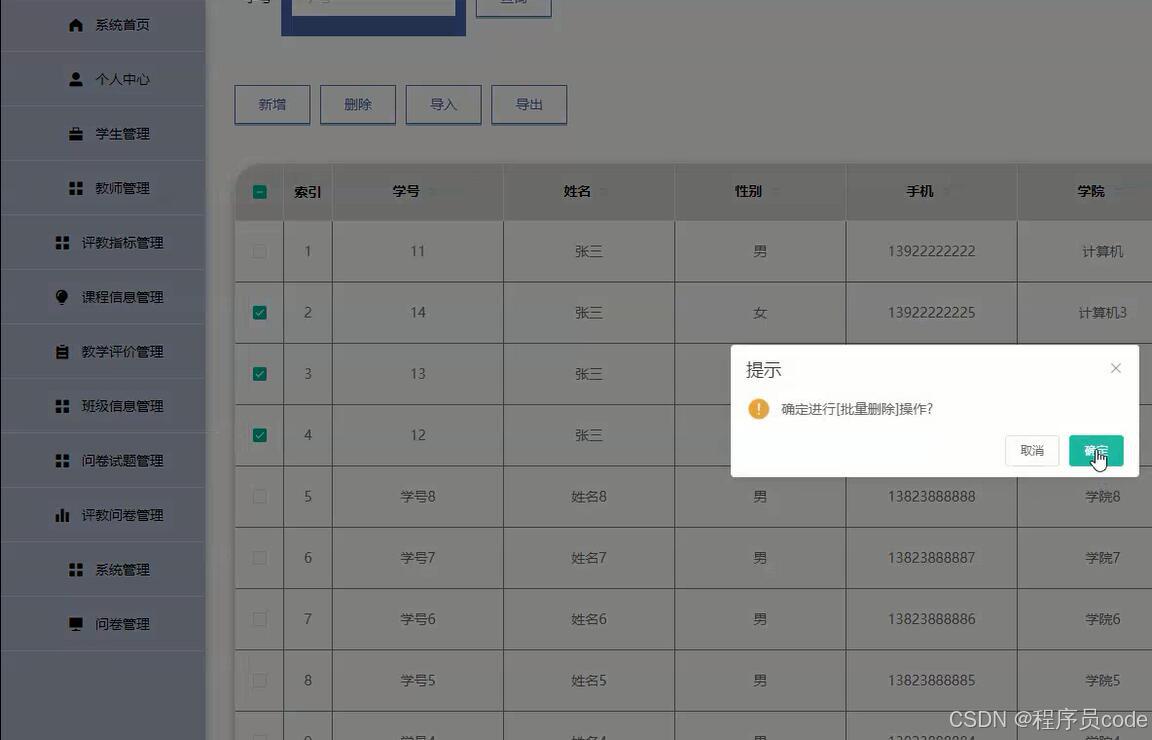Click the 提示 dialog title
This screenshot has height=740, width=1152.
click(763, 370)
